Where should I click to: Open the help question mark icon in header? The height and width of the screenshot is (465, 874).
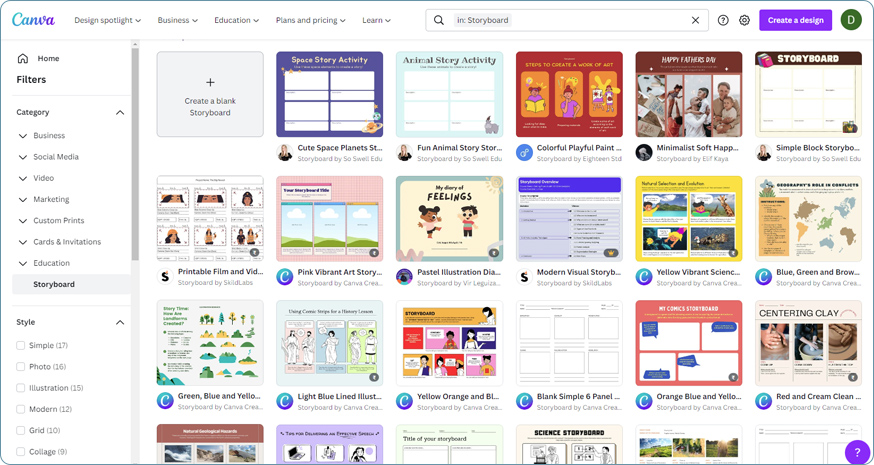723,20
